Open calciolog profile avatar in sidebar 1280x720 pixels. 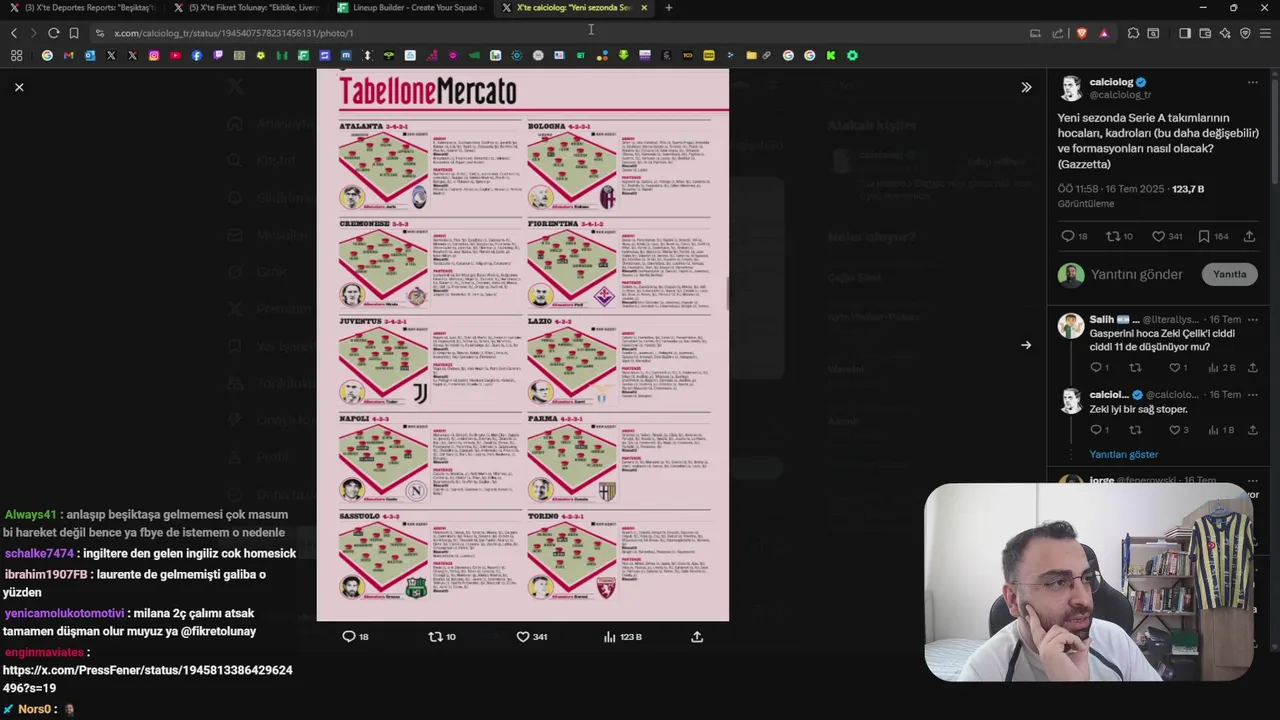coord(1071,87)
